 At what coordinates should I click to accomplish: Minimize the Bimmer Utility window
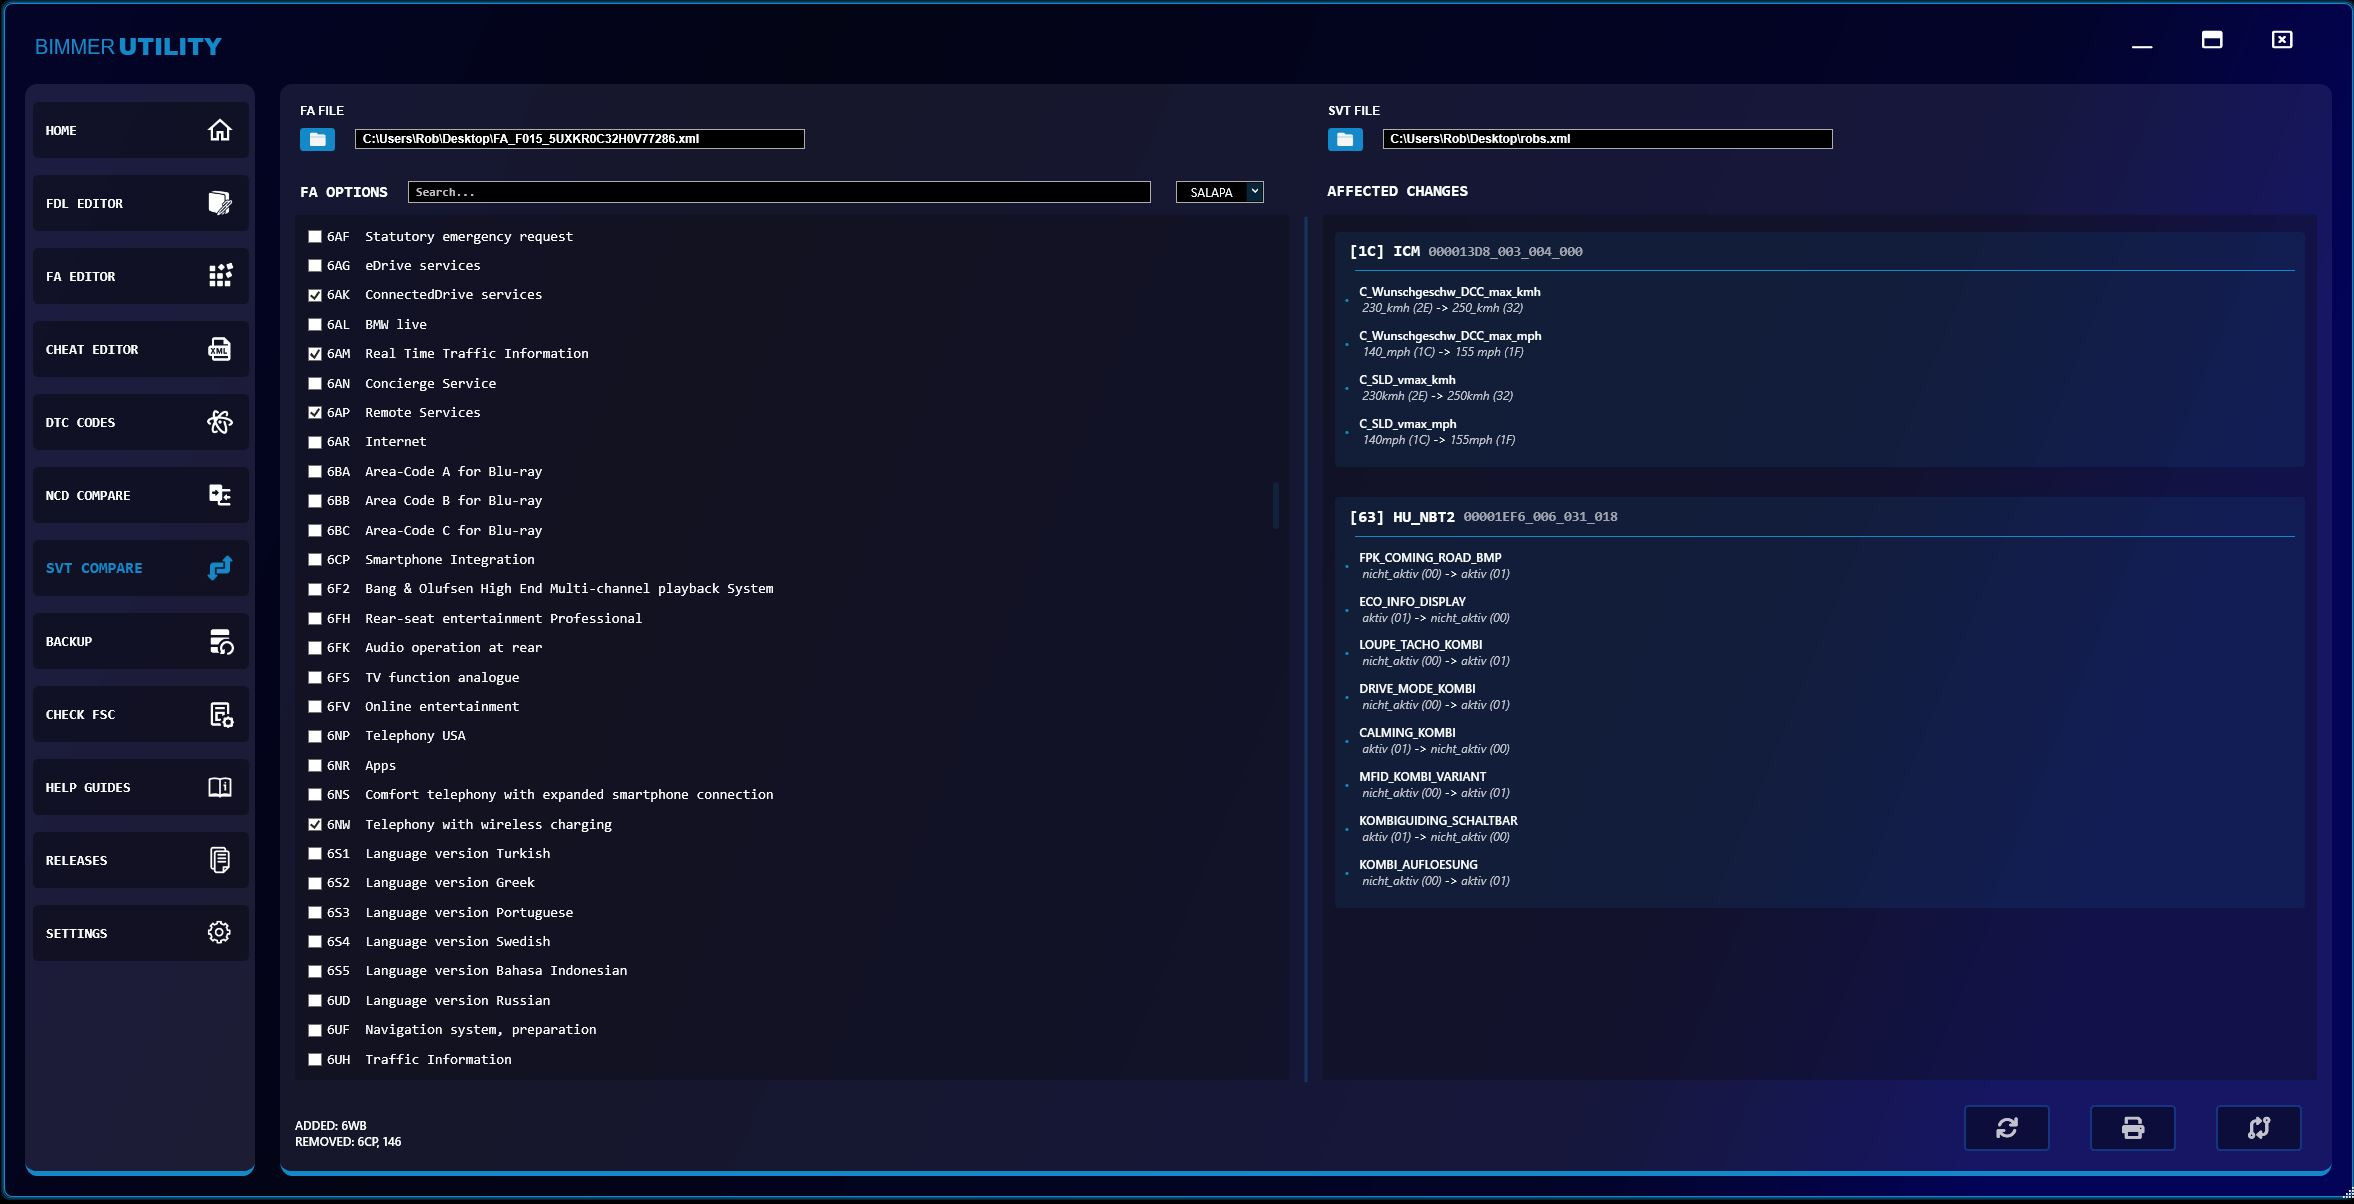pos(2142,46)
